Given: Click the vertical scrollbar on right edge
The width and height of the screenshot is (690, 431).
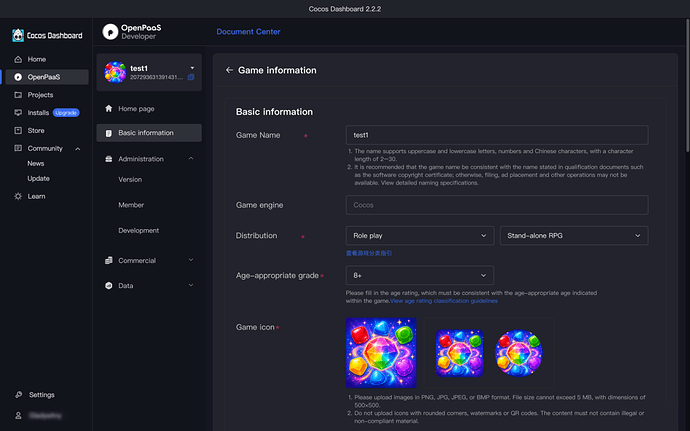Looking at the screenshot, I should point(687,86).
